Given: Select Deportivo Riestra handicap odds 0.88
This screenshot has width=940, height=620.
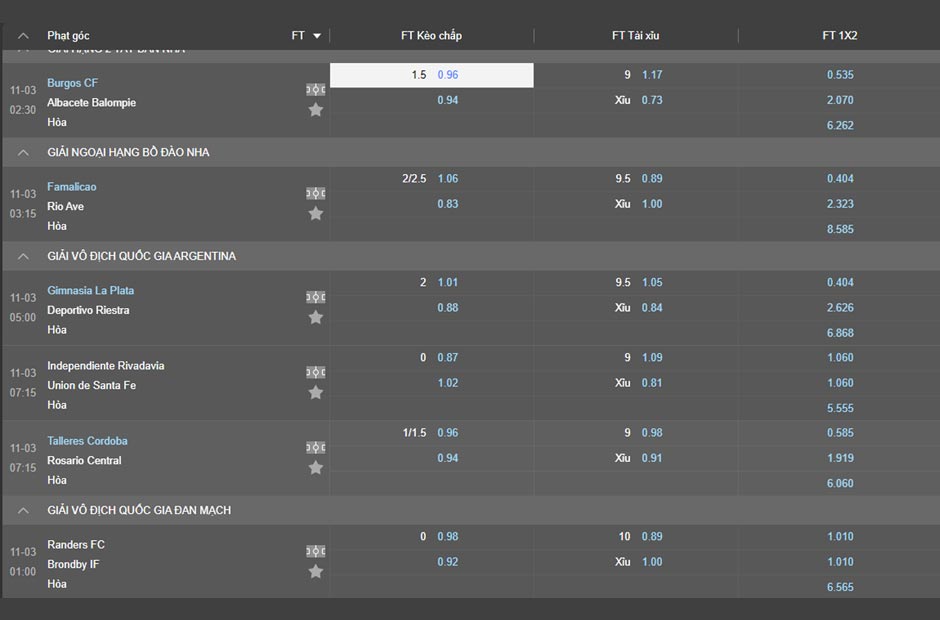Looking at the screenshot, I should click(x=448, y=308).
